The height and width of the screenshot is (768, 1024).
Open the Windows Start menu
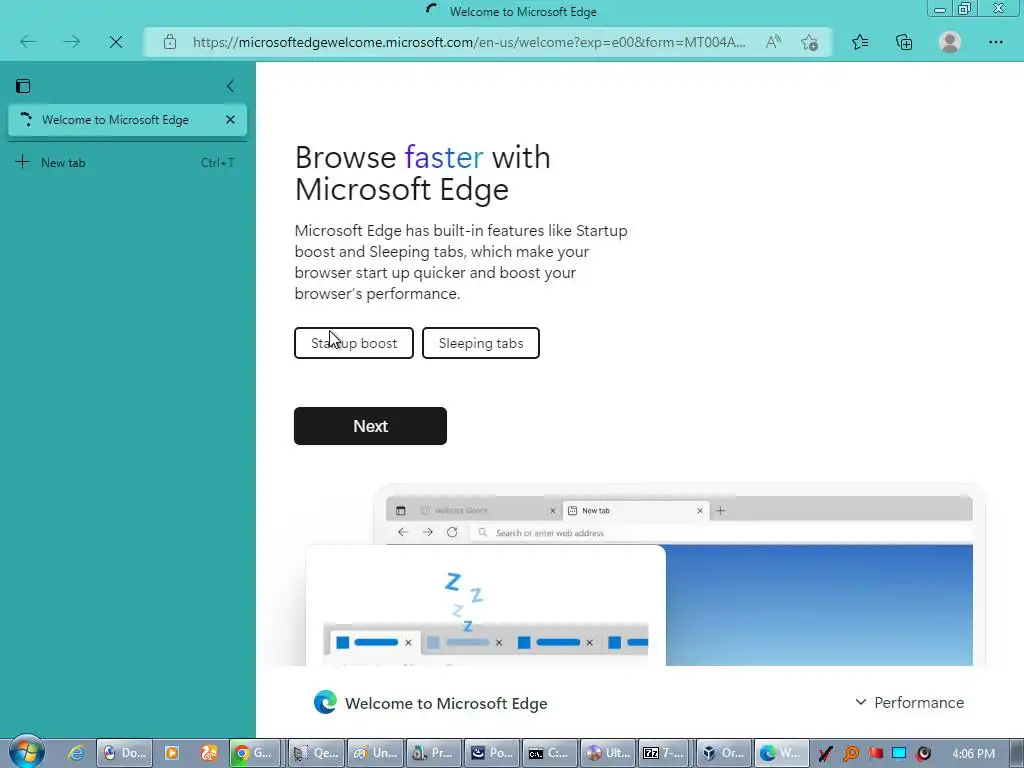[x=26, y=753]
